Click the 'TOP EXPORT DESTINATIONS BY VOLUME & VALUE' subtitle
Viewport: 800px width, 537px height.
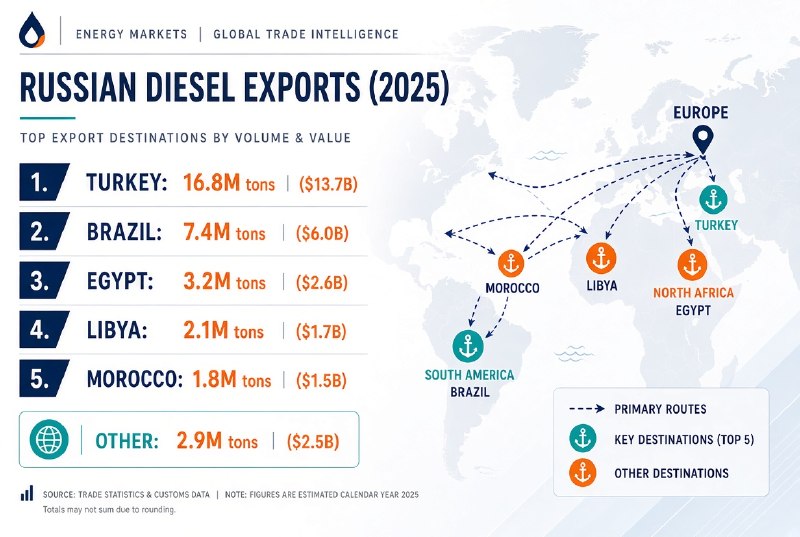click(186, 138)
